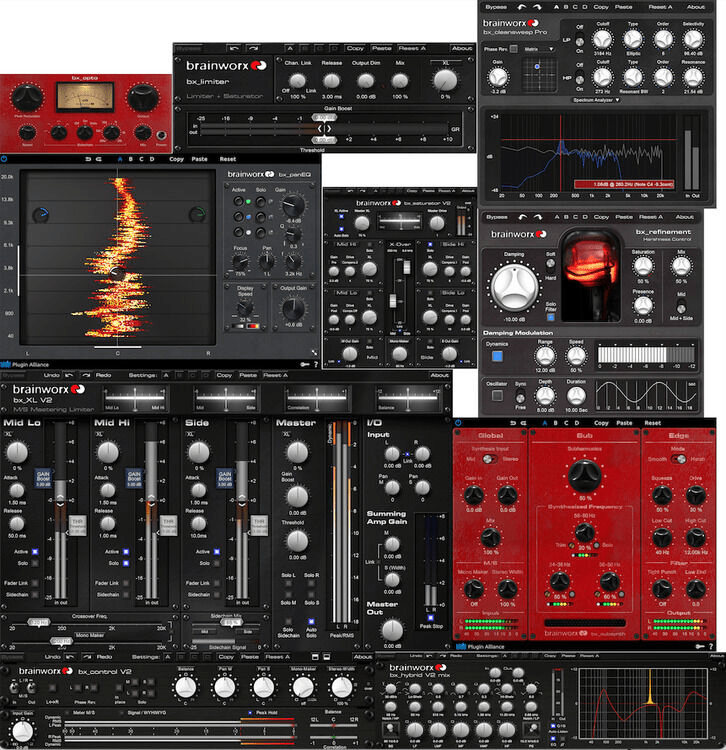Click the stereo matrix XY pad in bx_cleansweep
Screen dimensions: 726x750
tap(539, 75)
